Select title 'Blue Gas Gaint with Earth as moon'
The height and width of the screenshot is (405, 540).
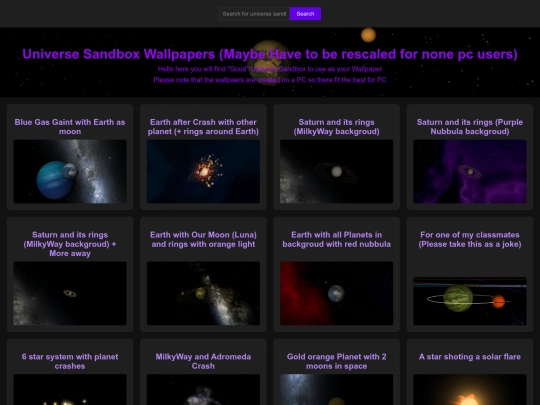(x=70, y=127)
